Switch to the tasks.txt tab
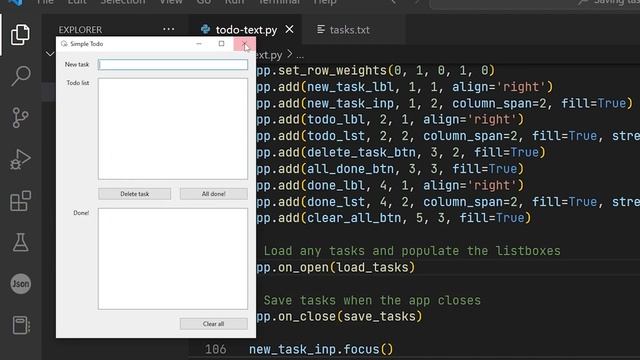The image size is (640, 360). click(x=349, y=30)
